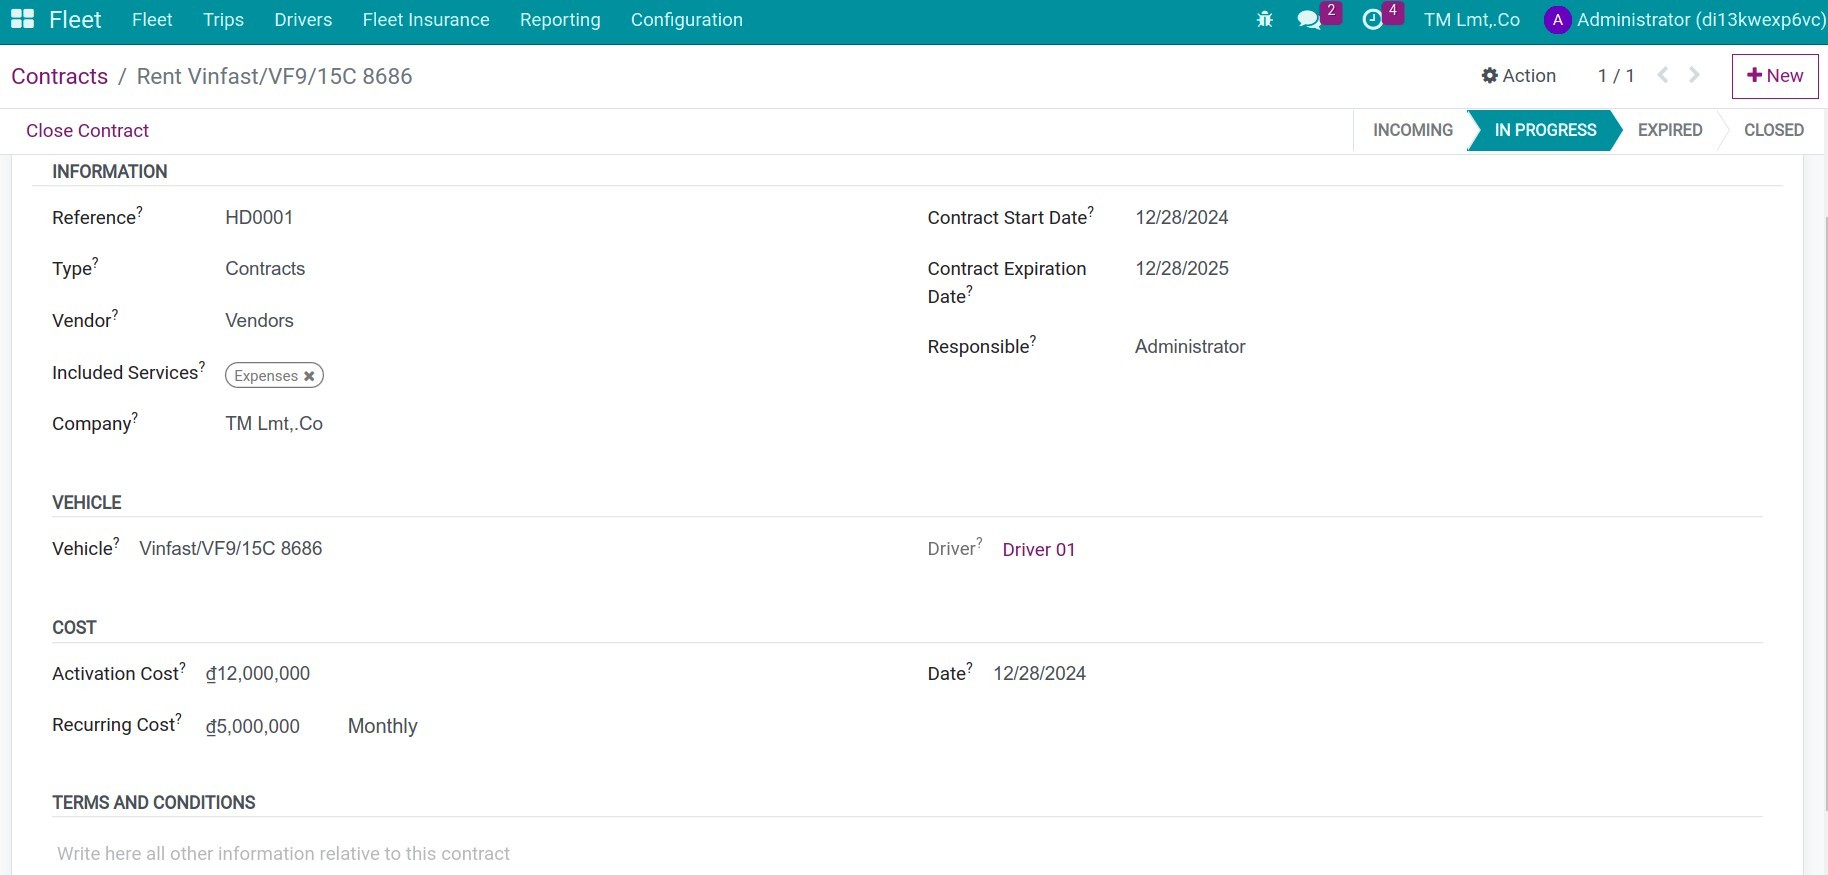Open the Drivers menu
The height and width of the screenshot is (875, 1828).
303,20
